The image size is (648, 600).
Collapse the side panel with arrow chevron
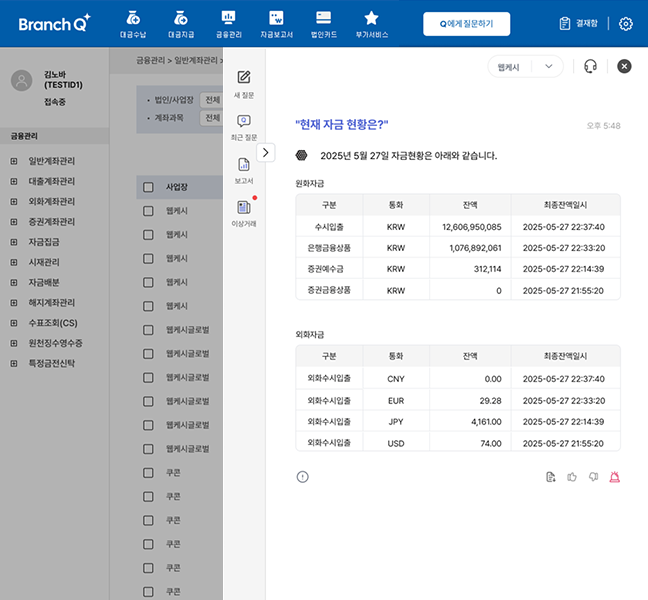point(266,153)
